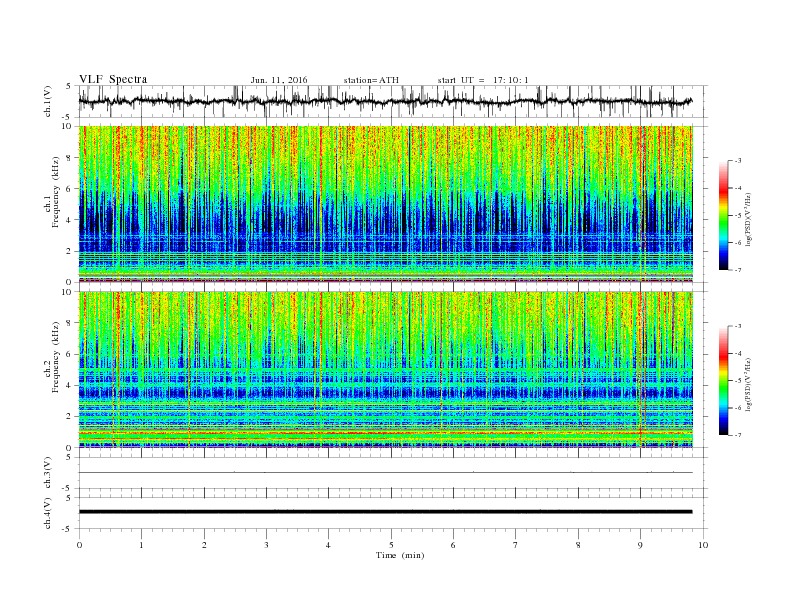Click tick label "6" on the Time axis
Image resolution: width=792 pixels, height=612 pixels.
453,545
